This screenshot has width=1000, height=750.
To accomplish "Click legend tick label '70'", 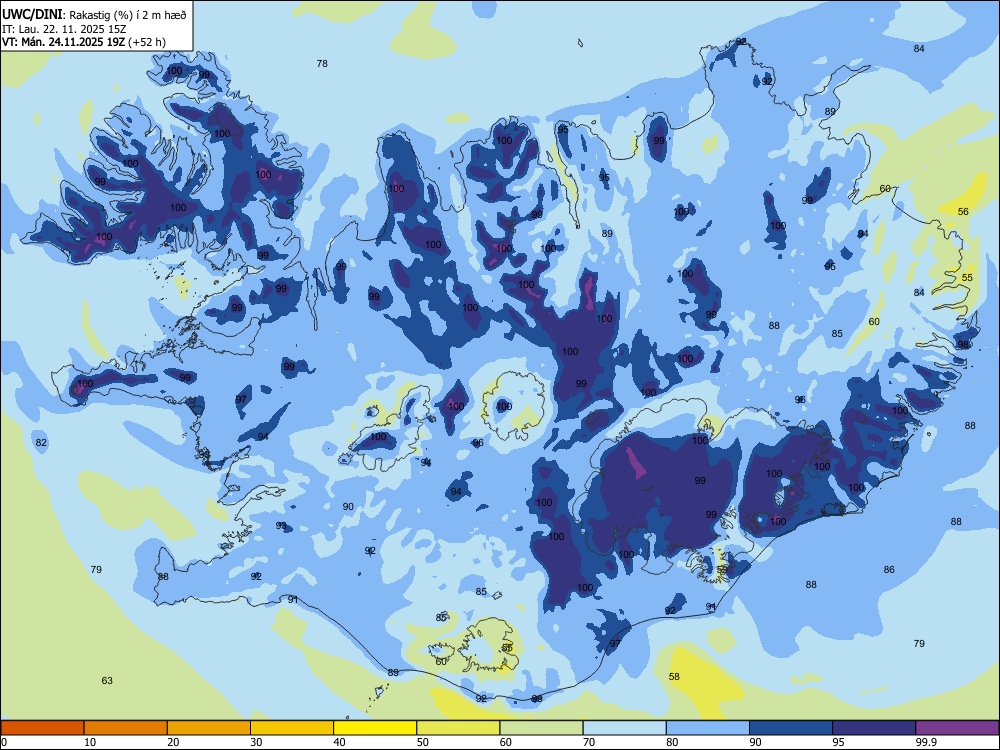I will click(x=589, y=742).
